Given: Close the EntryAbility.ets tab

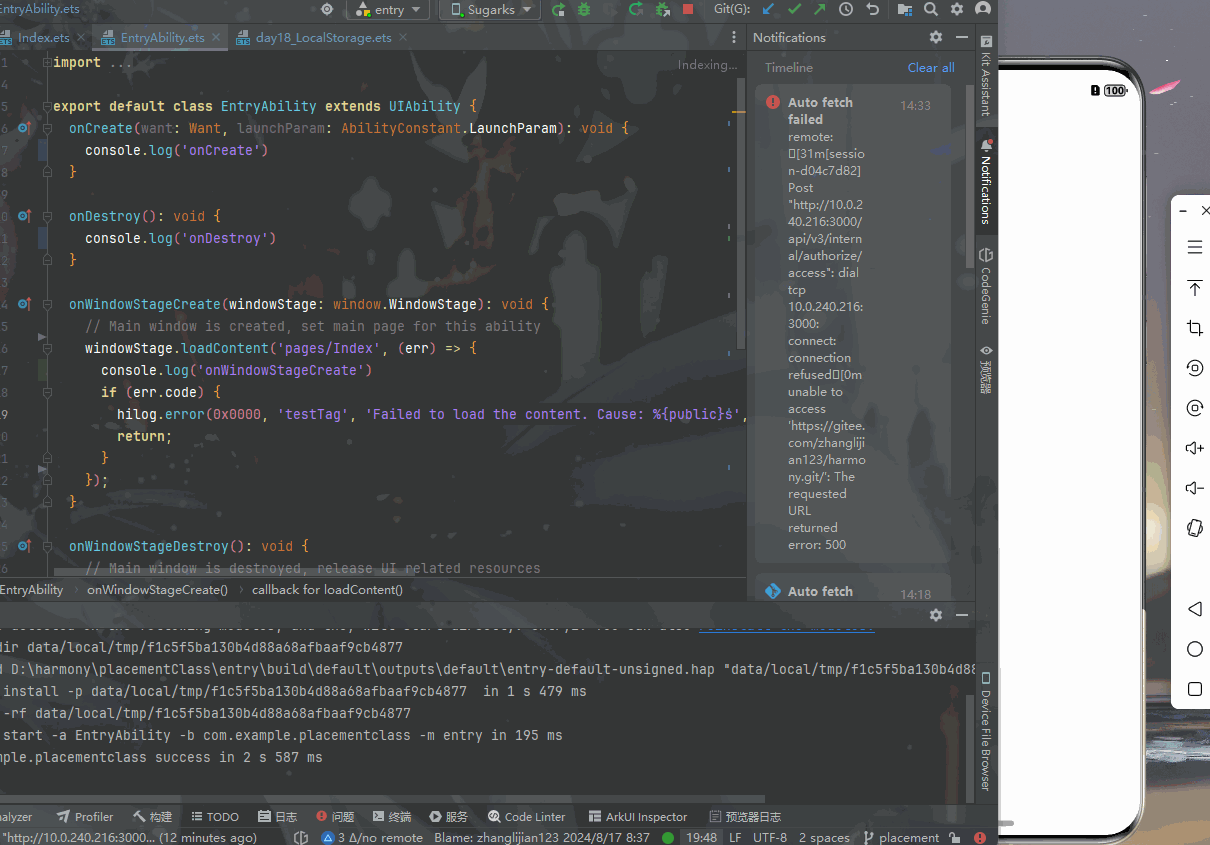Looking at the screenshot, I should (216, 38).
